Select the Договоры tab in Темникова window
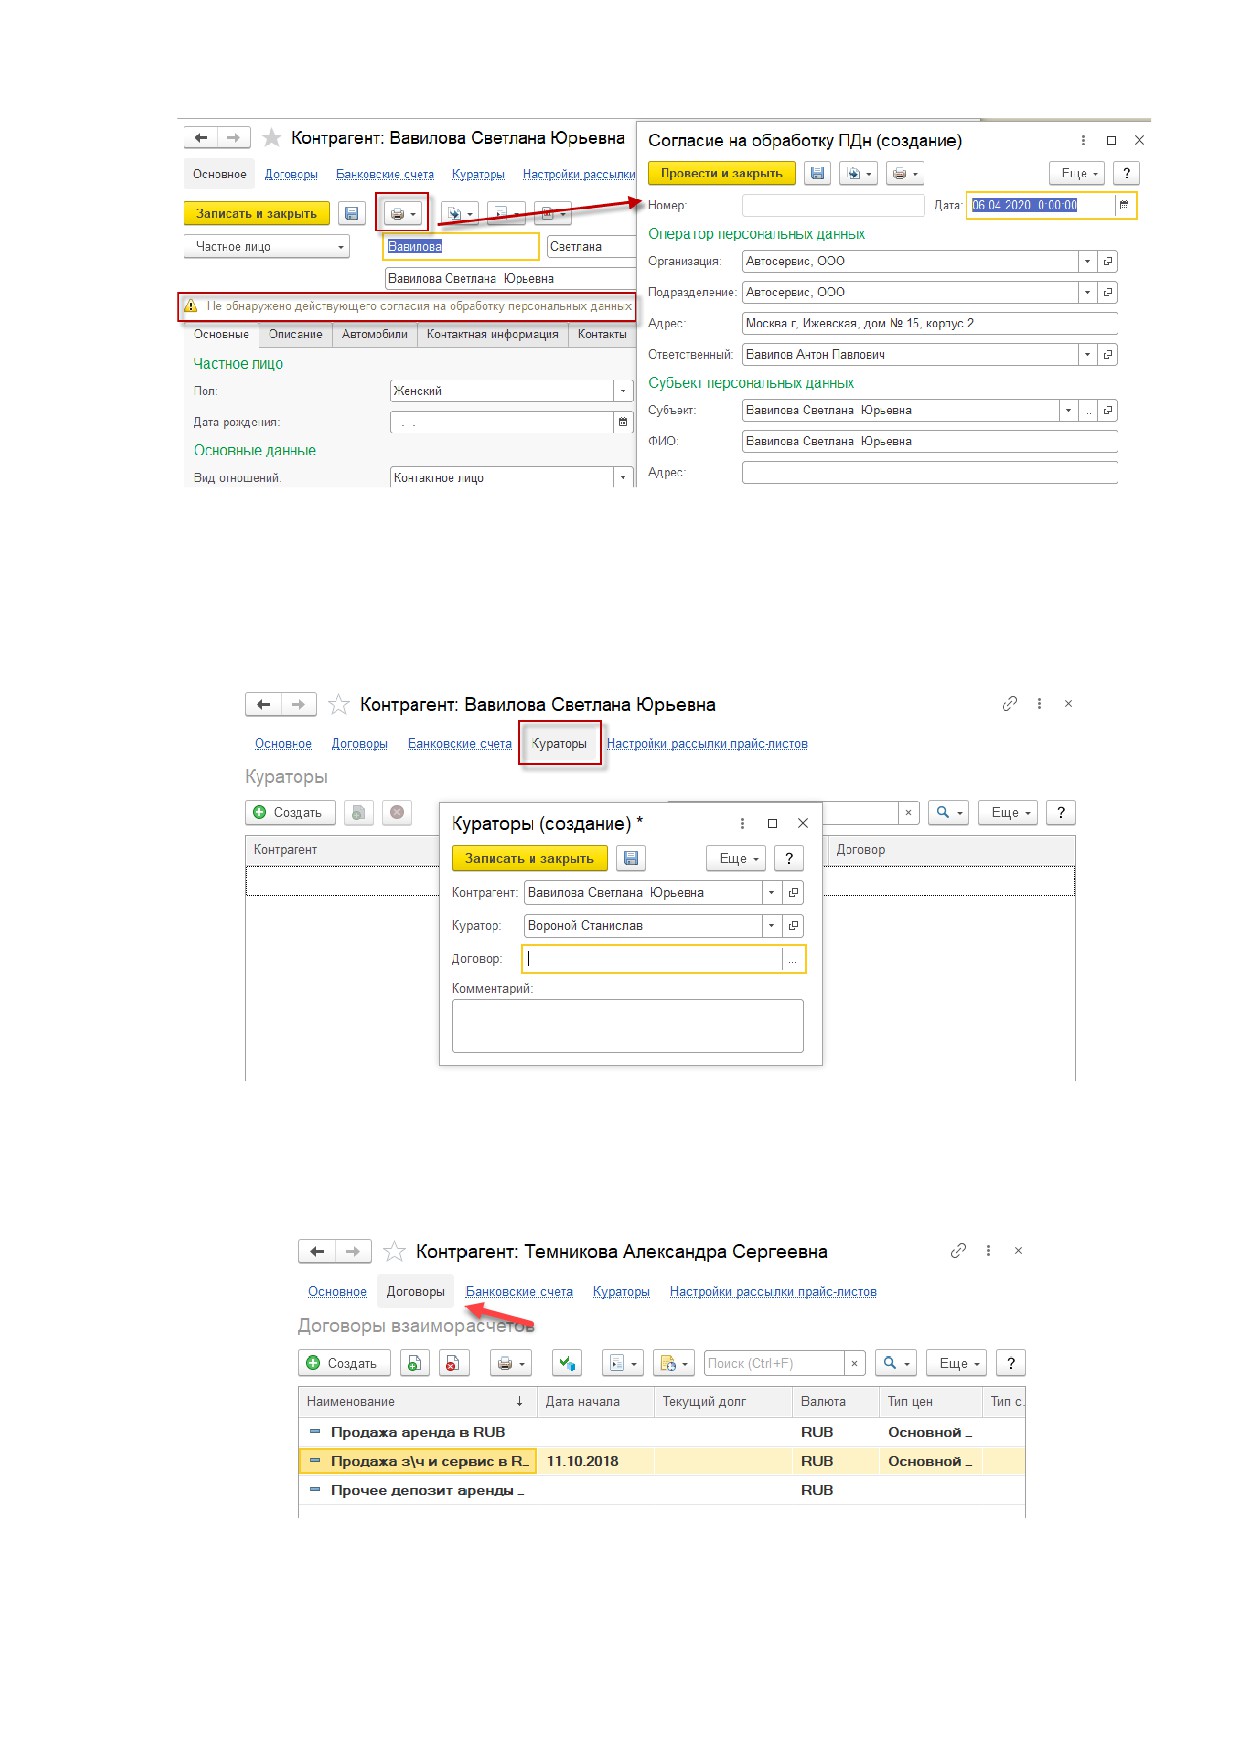 point(415,1292)
